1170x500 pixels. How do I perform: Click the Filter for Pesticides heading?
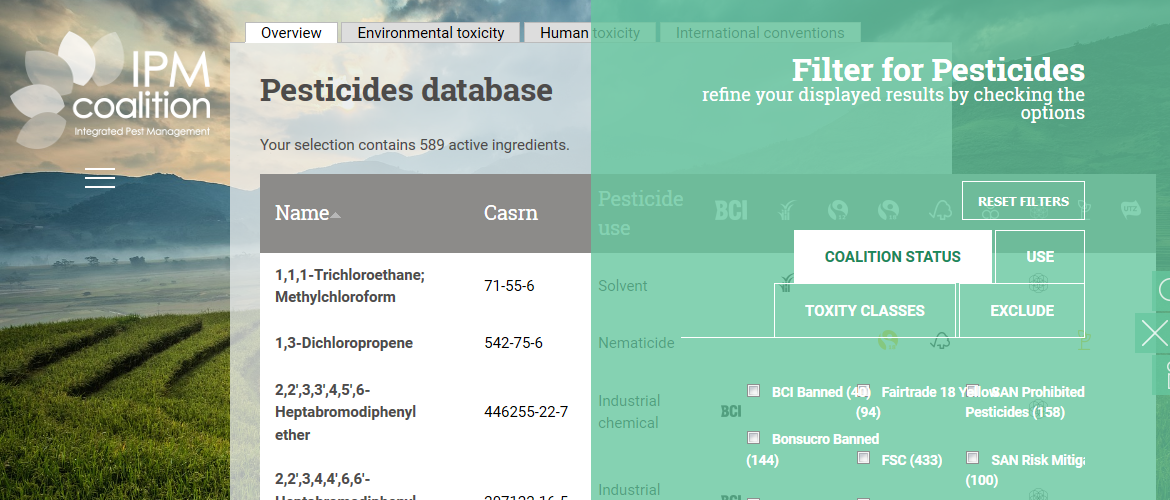click(x=938, y=70)
